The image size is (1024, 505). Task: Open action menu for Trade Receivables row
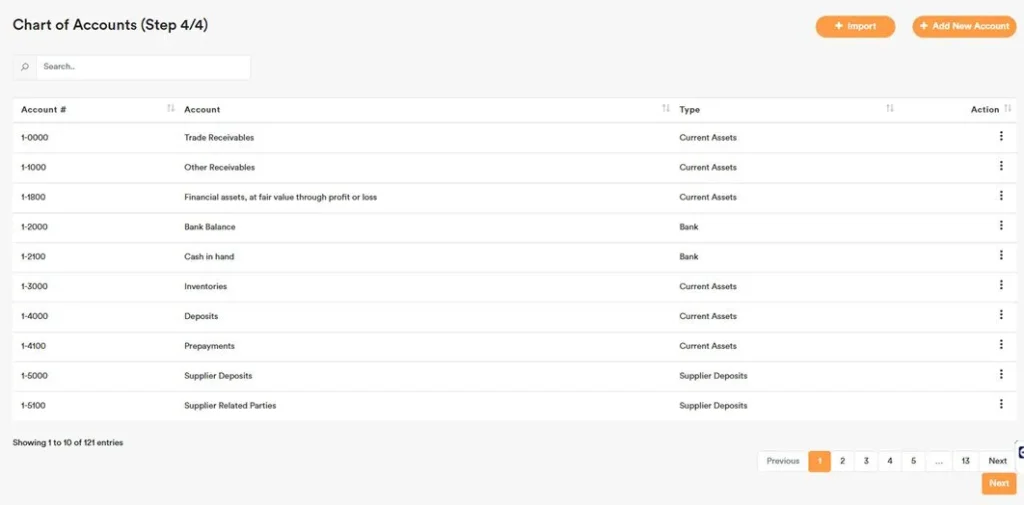point(1000,137)
